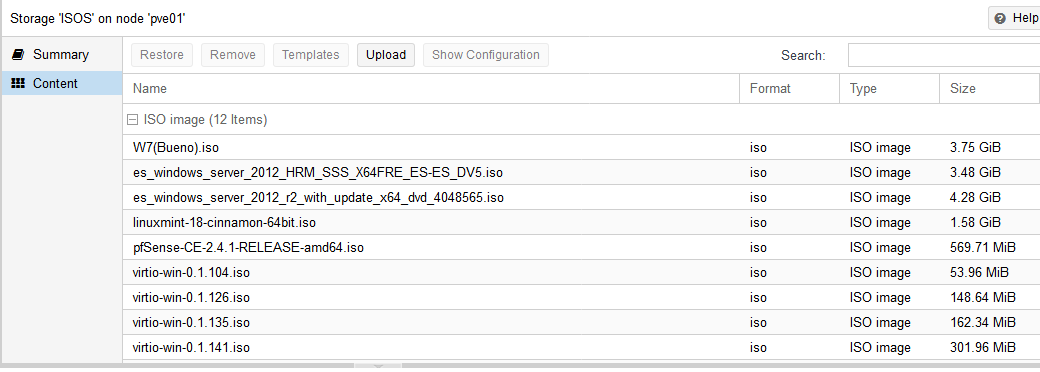Focus the Search input field

944,55
